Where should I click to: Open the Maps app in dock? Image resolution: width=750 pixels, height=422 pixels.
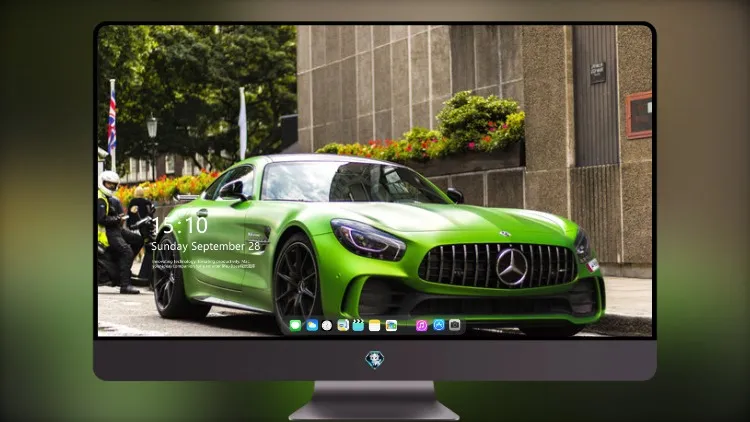coord(343,325)
